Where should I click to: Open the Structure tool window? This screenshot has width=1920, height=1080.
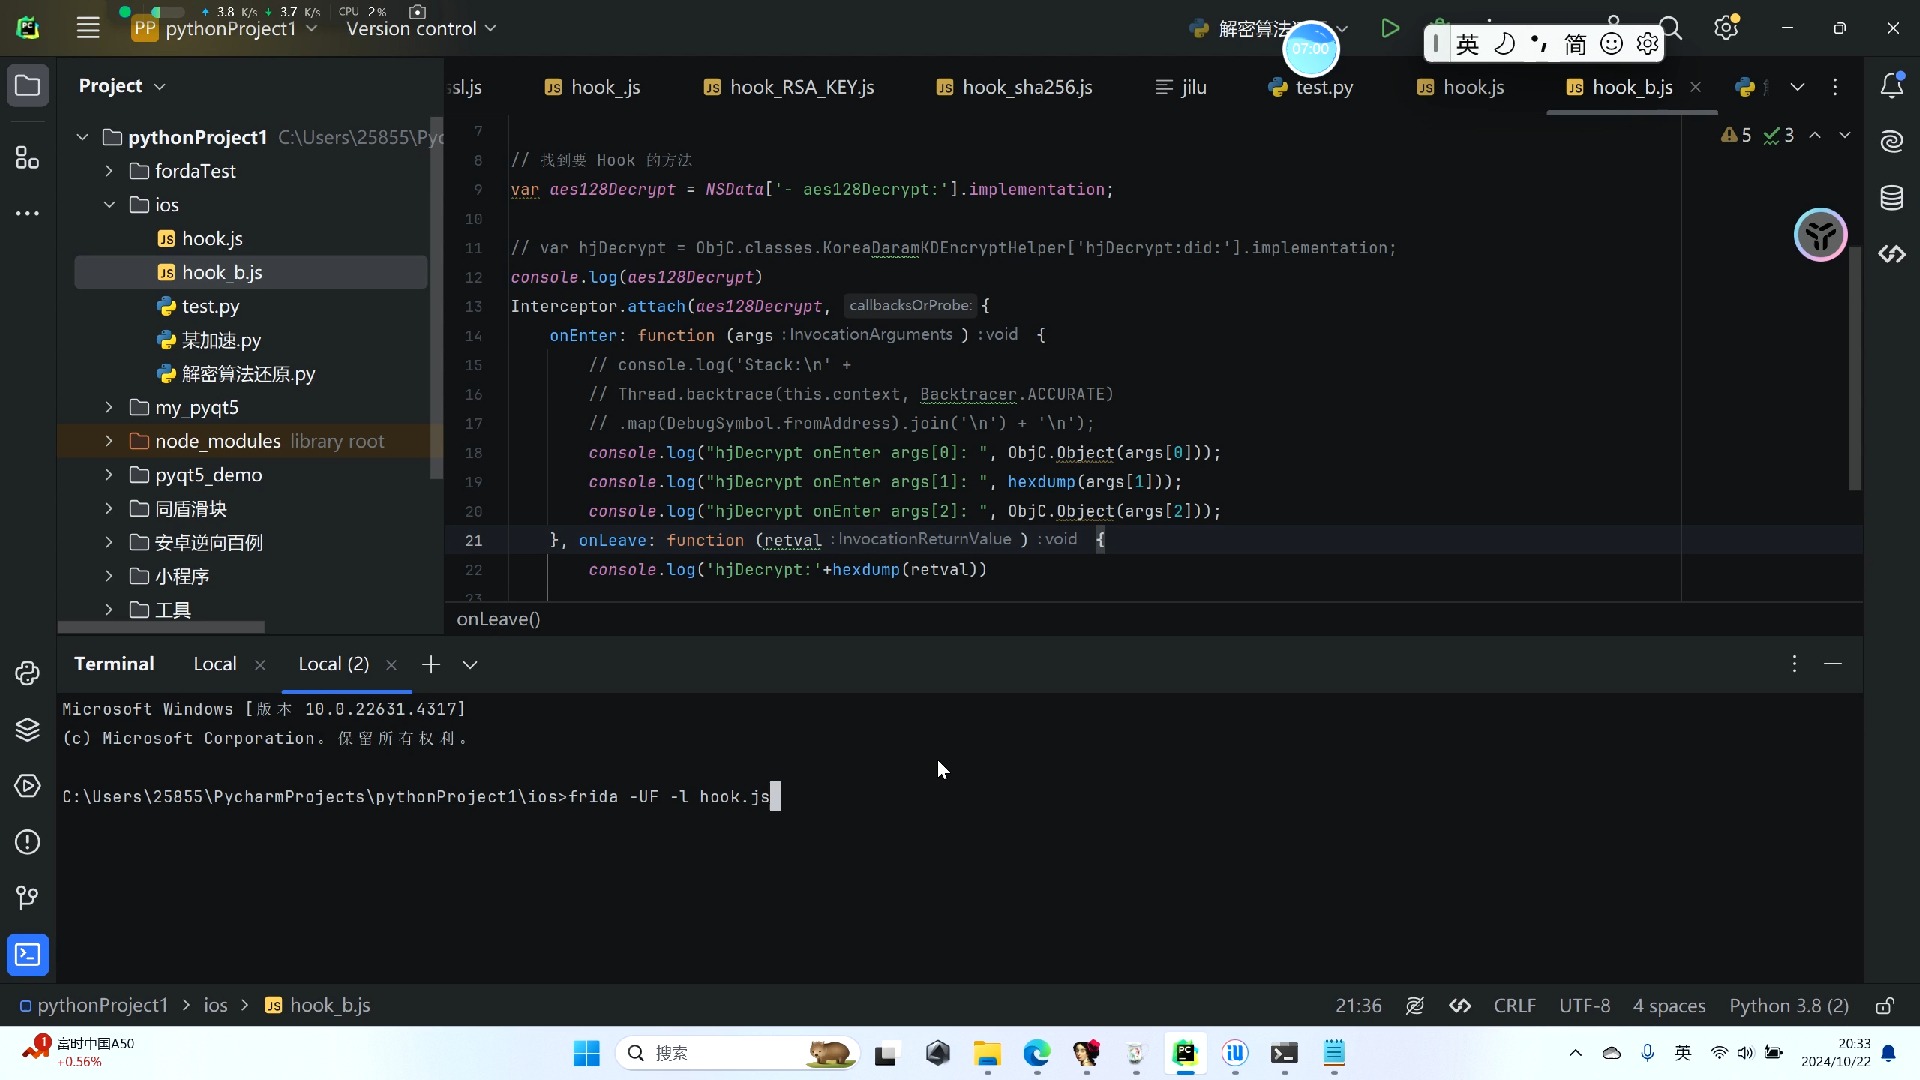point(27,157)
